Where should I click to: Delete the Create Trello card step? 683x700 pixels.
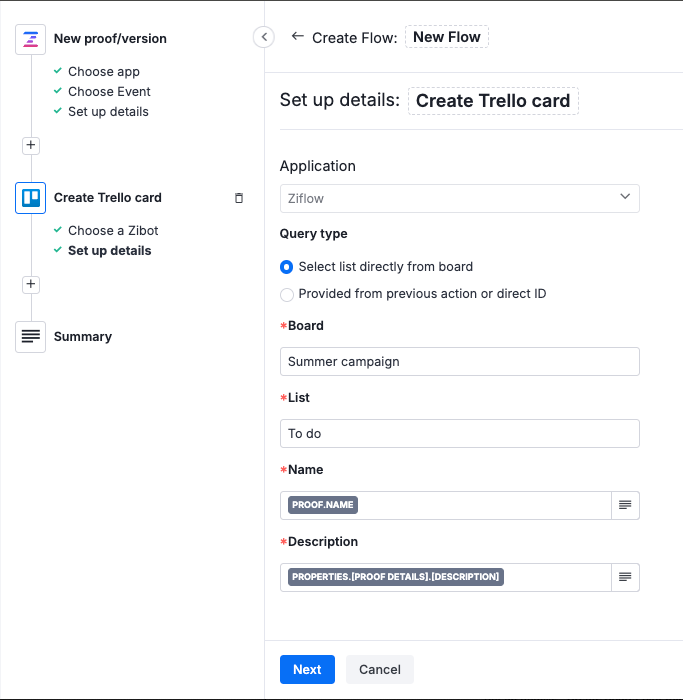click(x=239, y=198)
